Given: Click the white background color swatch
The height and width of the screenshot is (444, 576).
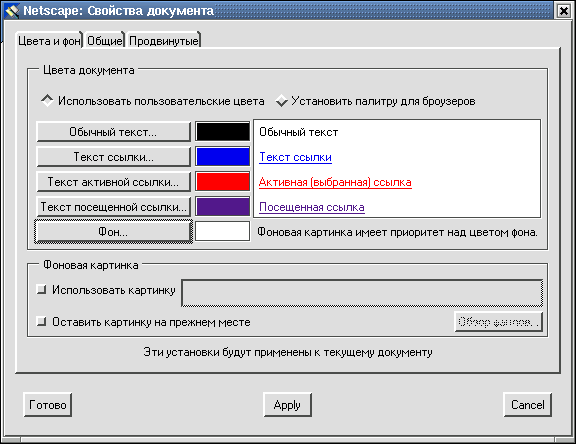Looking at the screenshot, I should tap(223, 231).
